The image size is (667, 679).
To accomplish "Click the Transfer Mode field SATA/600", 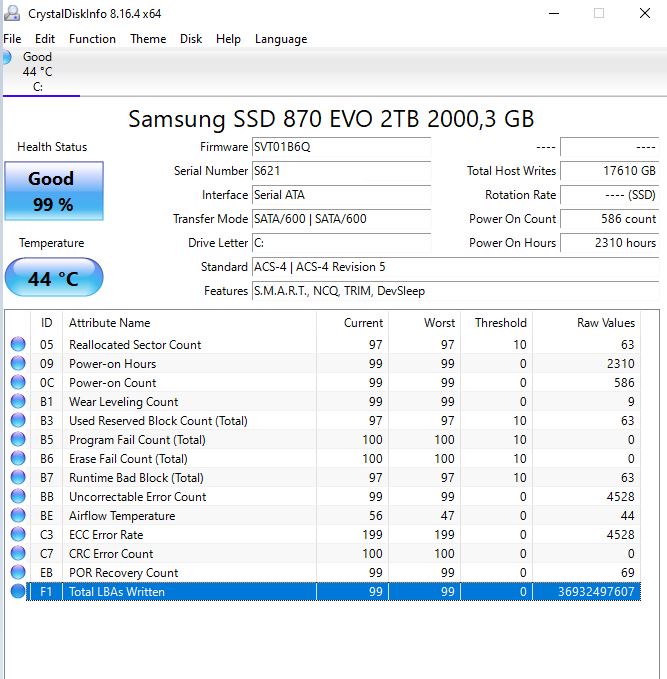I will [341, 219].
